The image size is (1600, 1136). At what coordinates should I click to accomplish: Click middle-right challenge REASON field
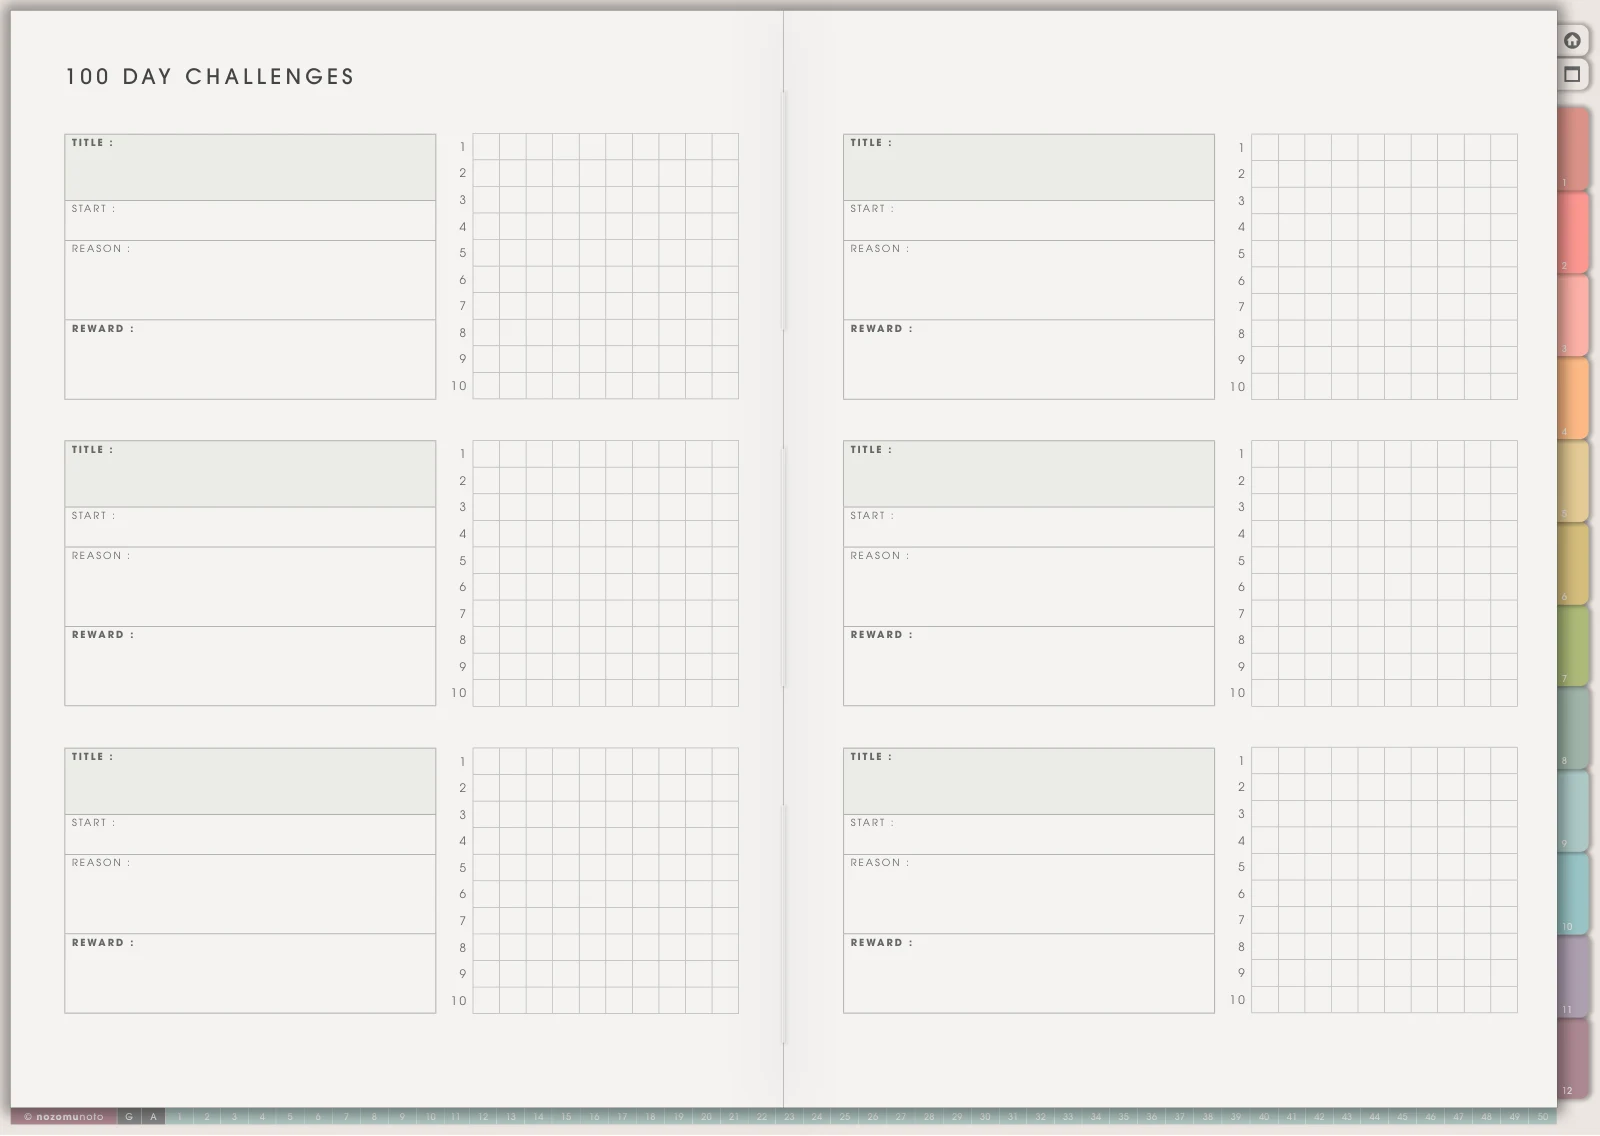[x=1029, y=587]
